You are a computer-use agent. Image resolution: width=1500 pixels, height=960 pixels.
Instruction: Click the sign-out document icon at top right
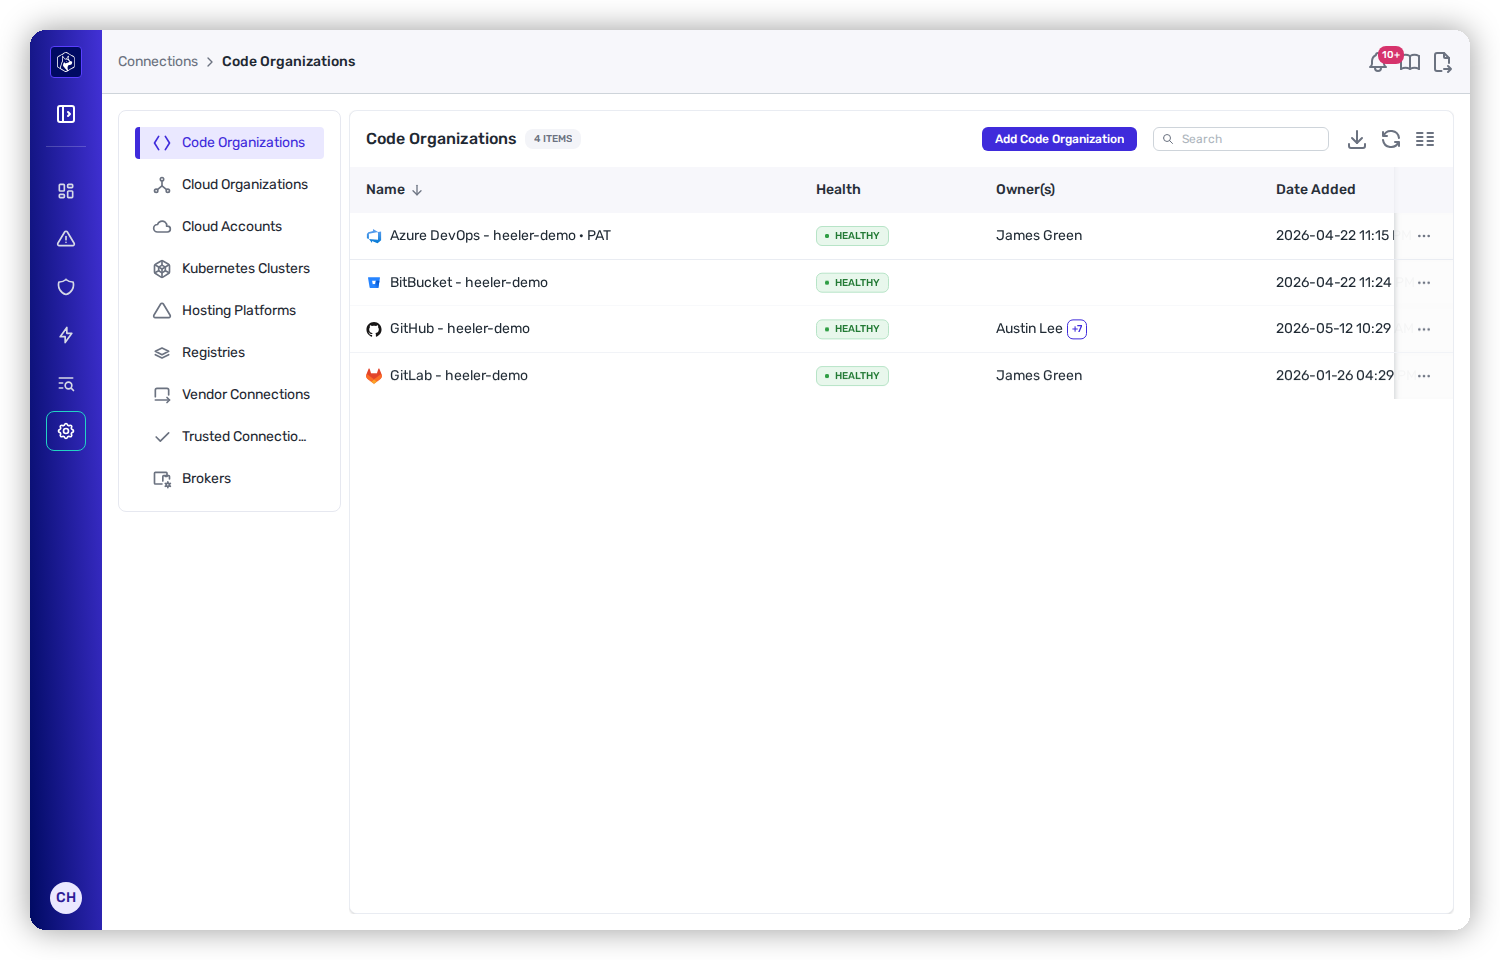(1442, 62)
